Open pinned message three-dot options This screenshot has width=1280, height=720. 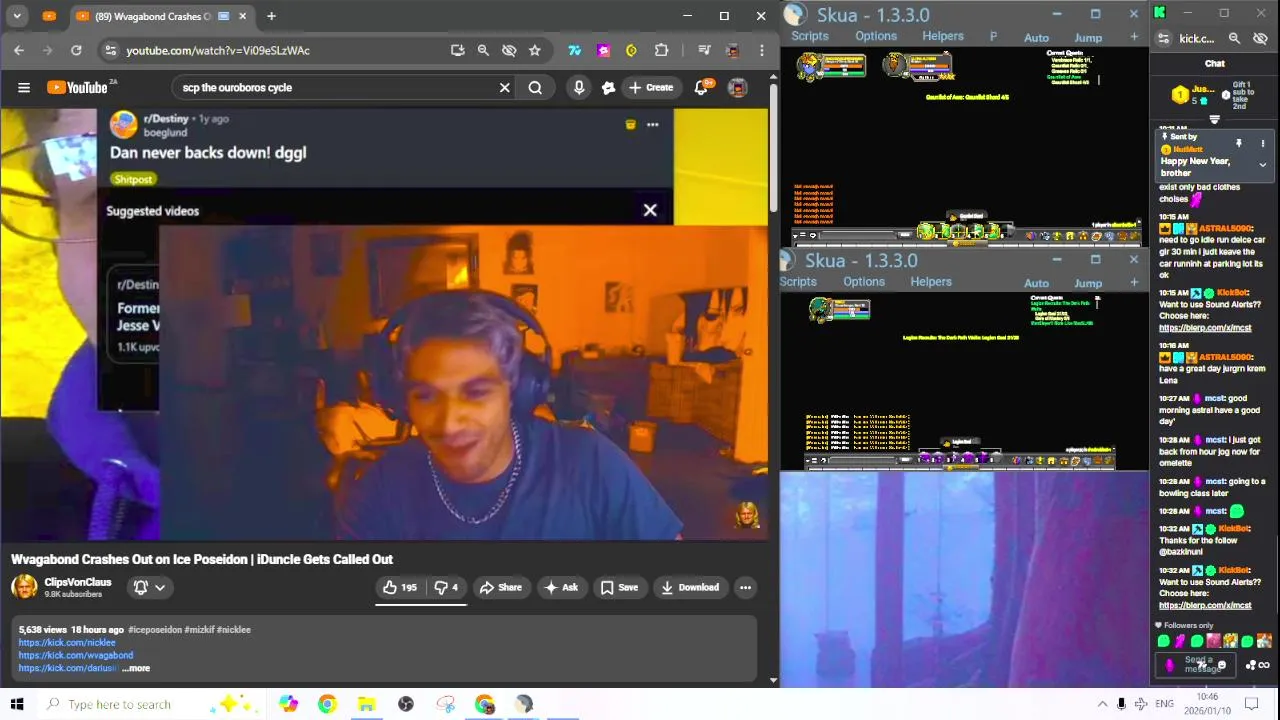(1262, 144)
